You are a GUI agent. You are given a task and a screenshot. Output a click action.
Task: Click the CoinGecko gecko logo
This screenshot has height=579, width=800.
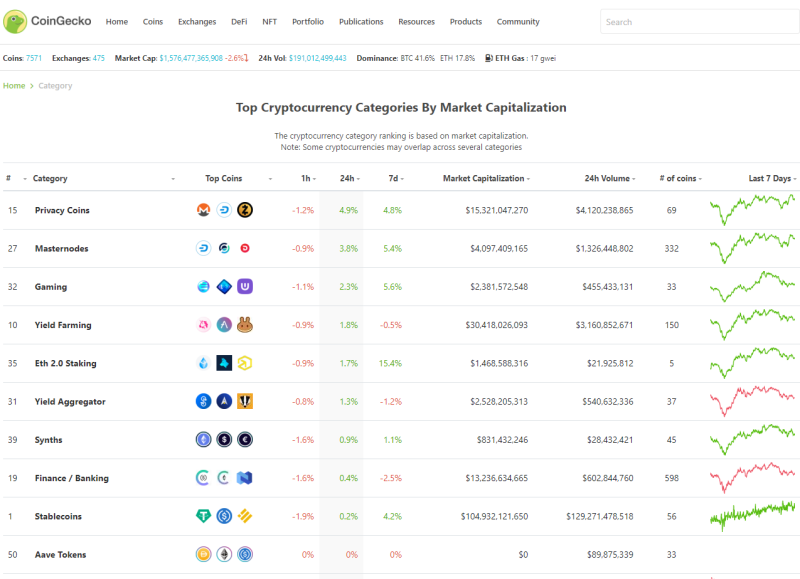15,21
